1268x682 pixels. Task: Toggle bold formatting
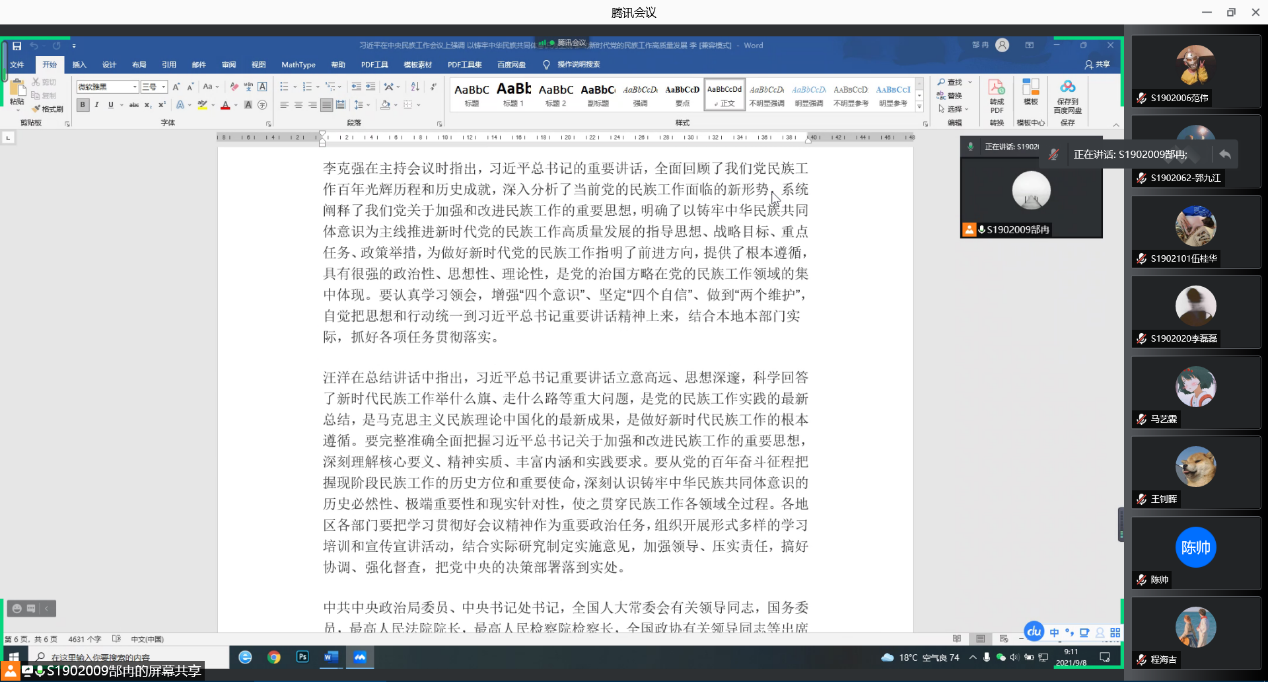point(83,105)
